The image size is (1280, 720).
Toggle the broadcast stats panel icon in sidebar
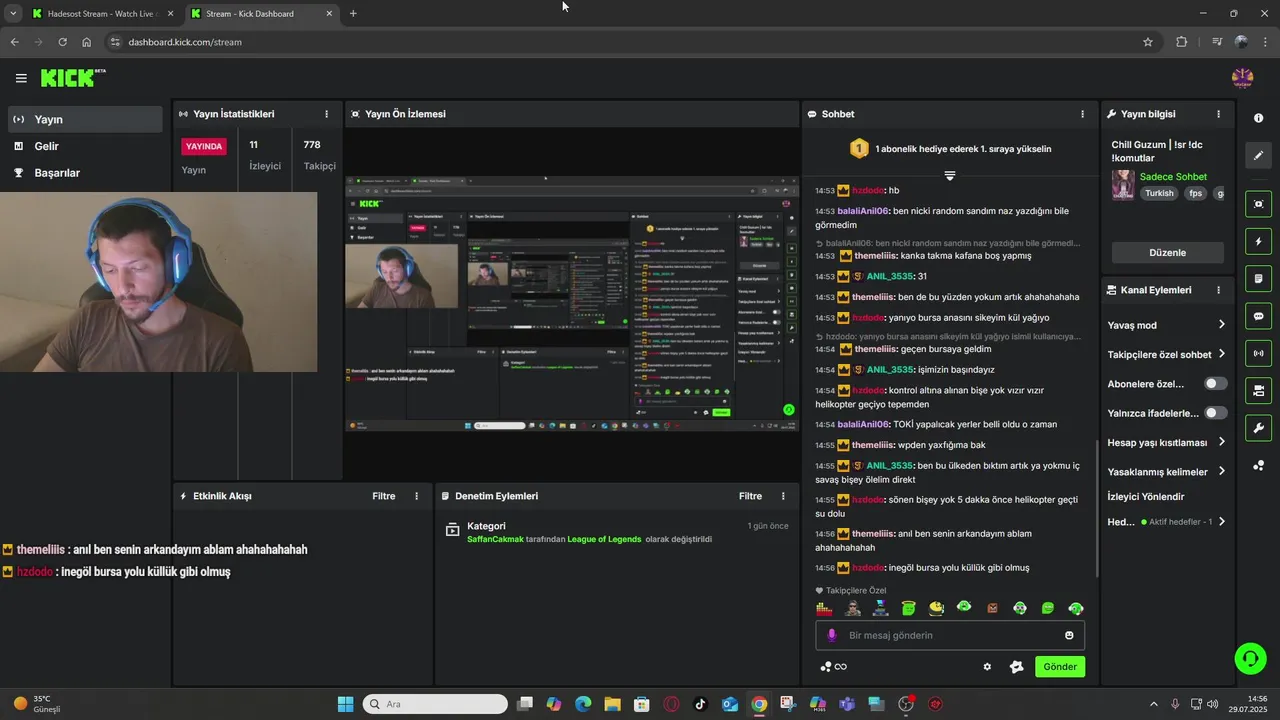point(1258,353)
